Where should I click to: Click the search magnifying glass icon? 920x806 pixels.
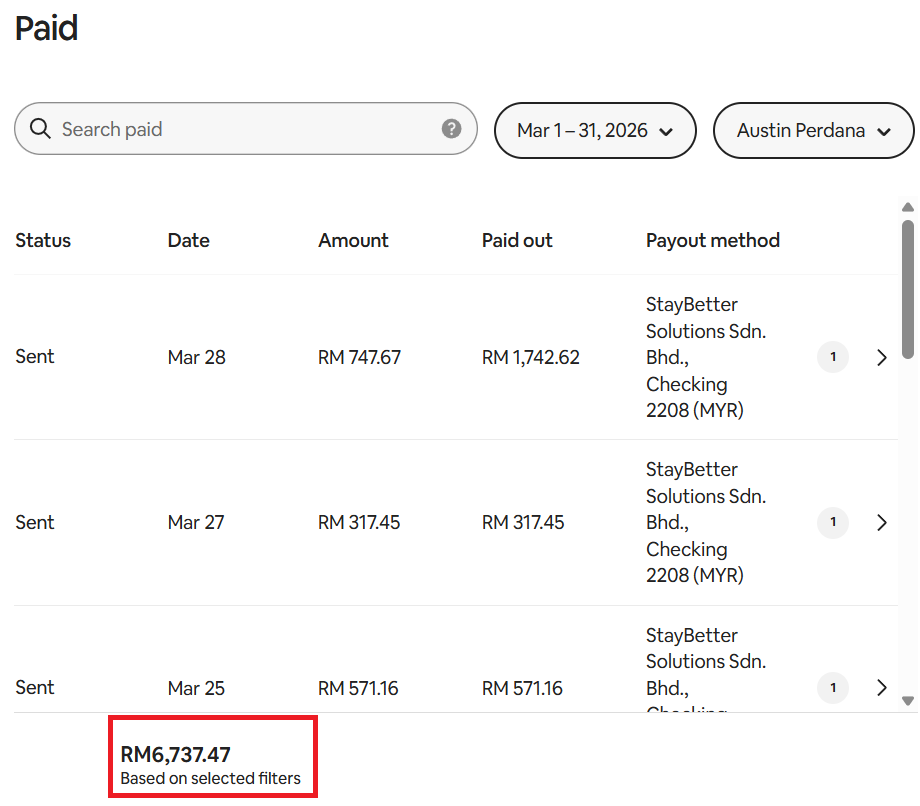[40, 129]
